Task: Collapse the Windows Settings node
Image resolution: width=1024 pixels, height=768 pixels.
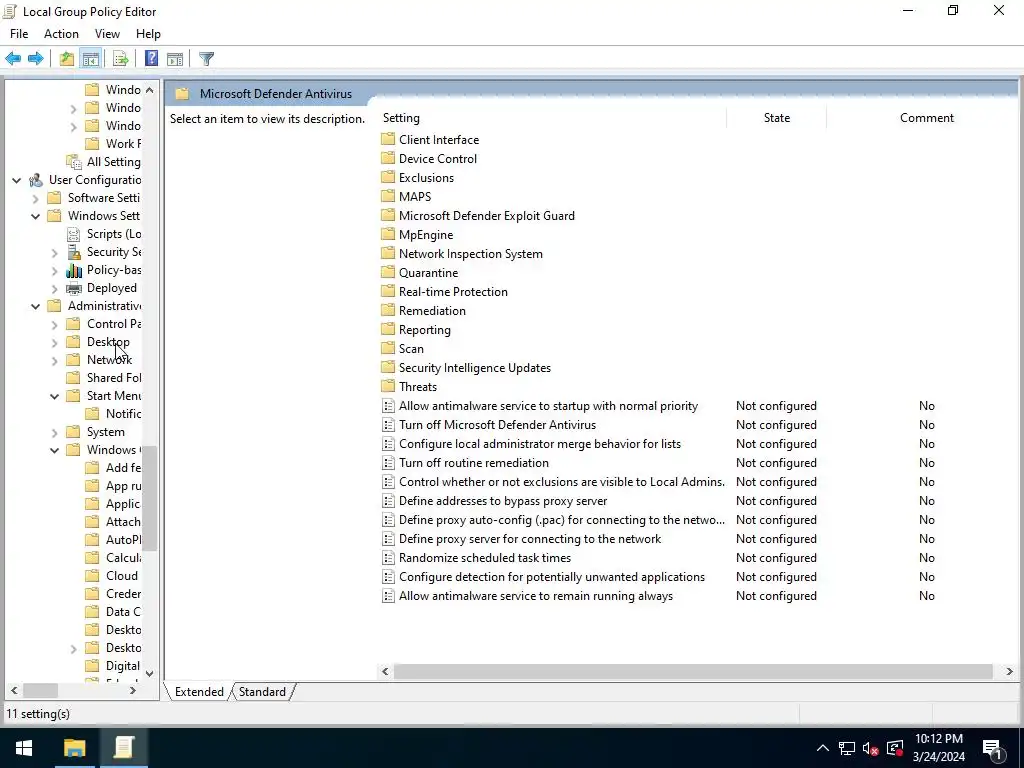Action: click(36, 216)
